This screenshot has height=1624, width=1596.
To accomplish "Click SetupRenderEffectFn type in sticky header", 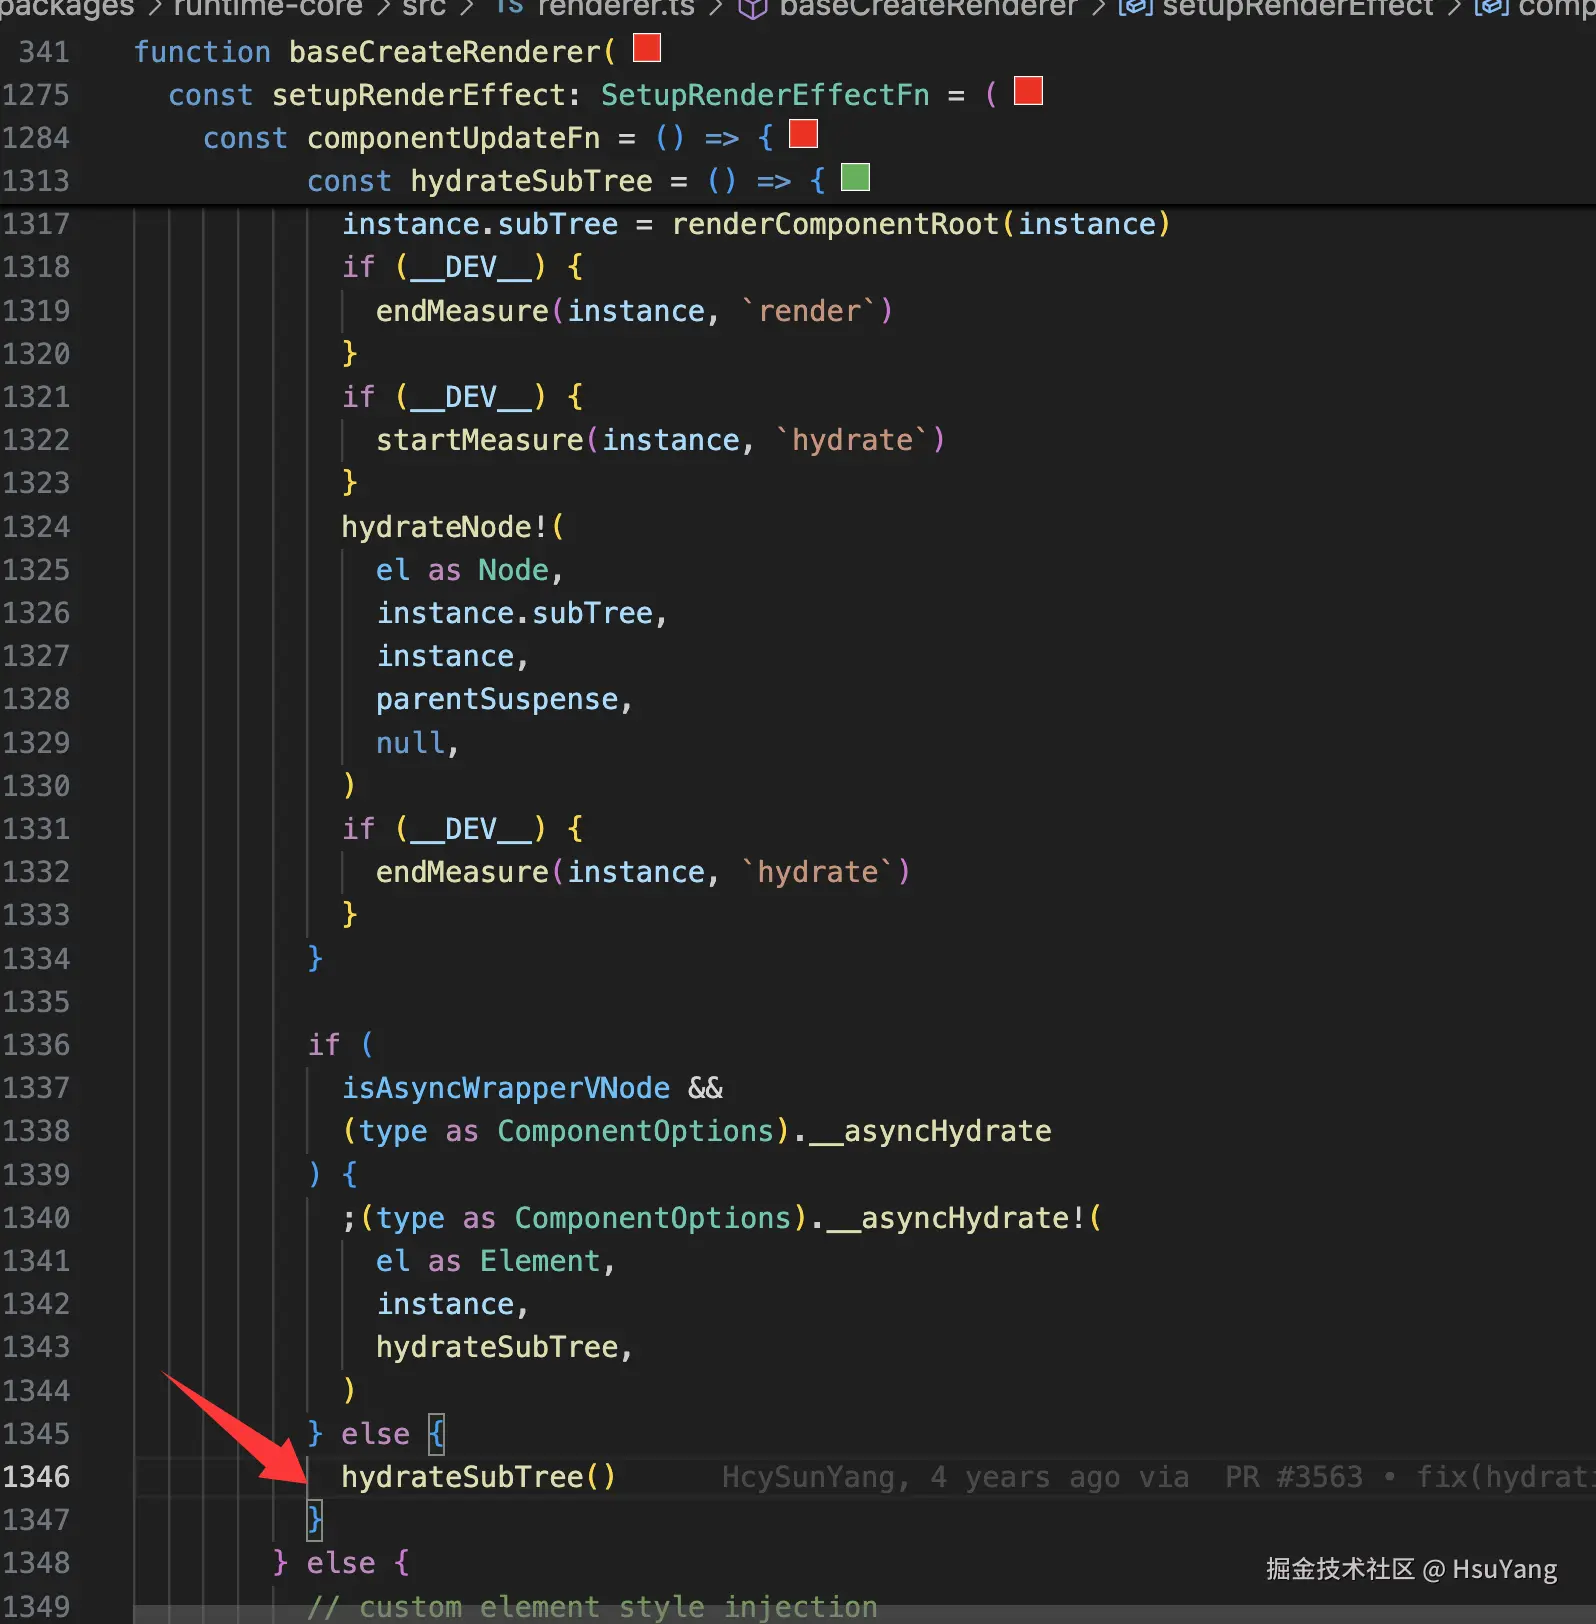I will (x=765, y=95).
